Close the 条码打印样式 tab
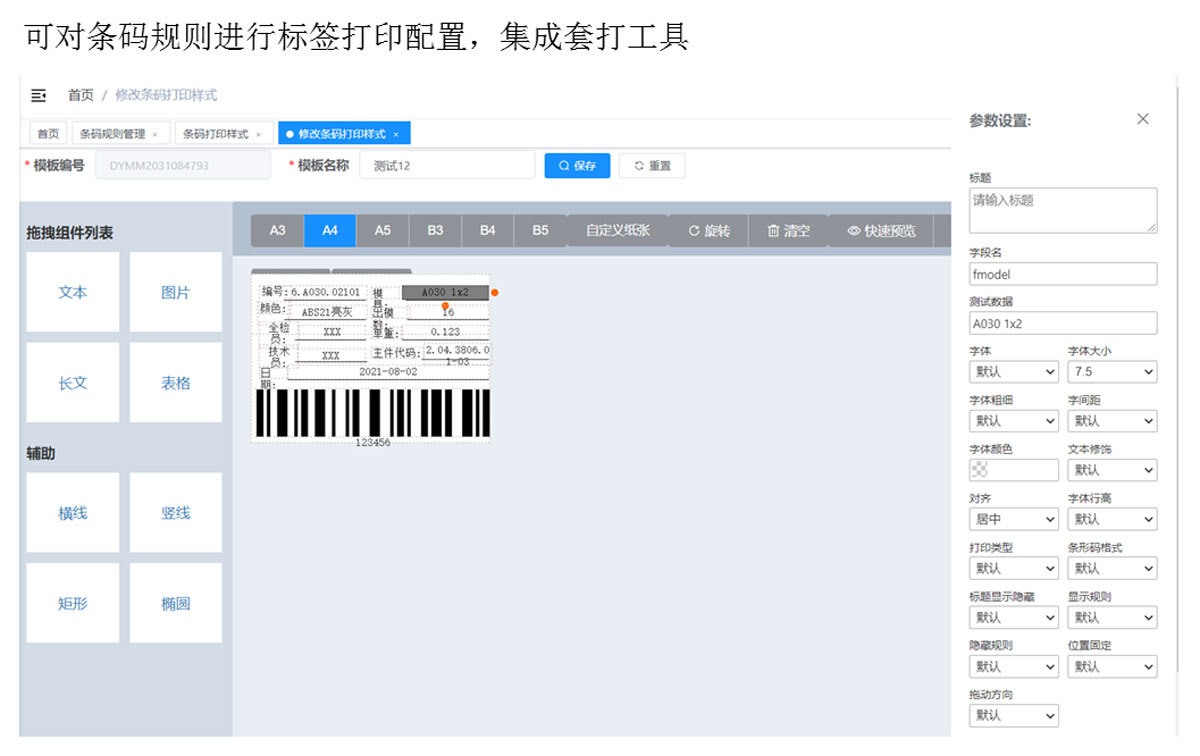1200x756 pixels. [x=258, y=134]
